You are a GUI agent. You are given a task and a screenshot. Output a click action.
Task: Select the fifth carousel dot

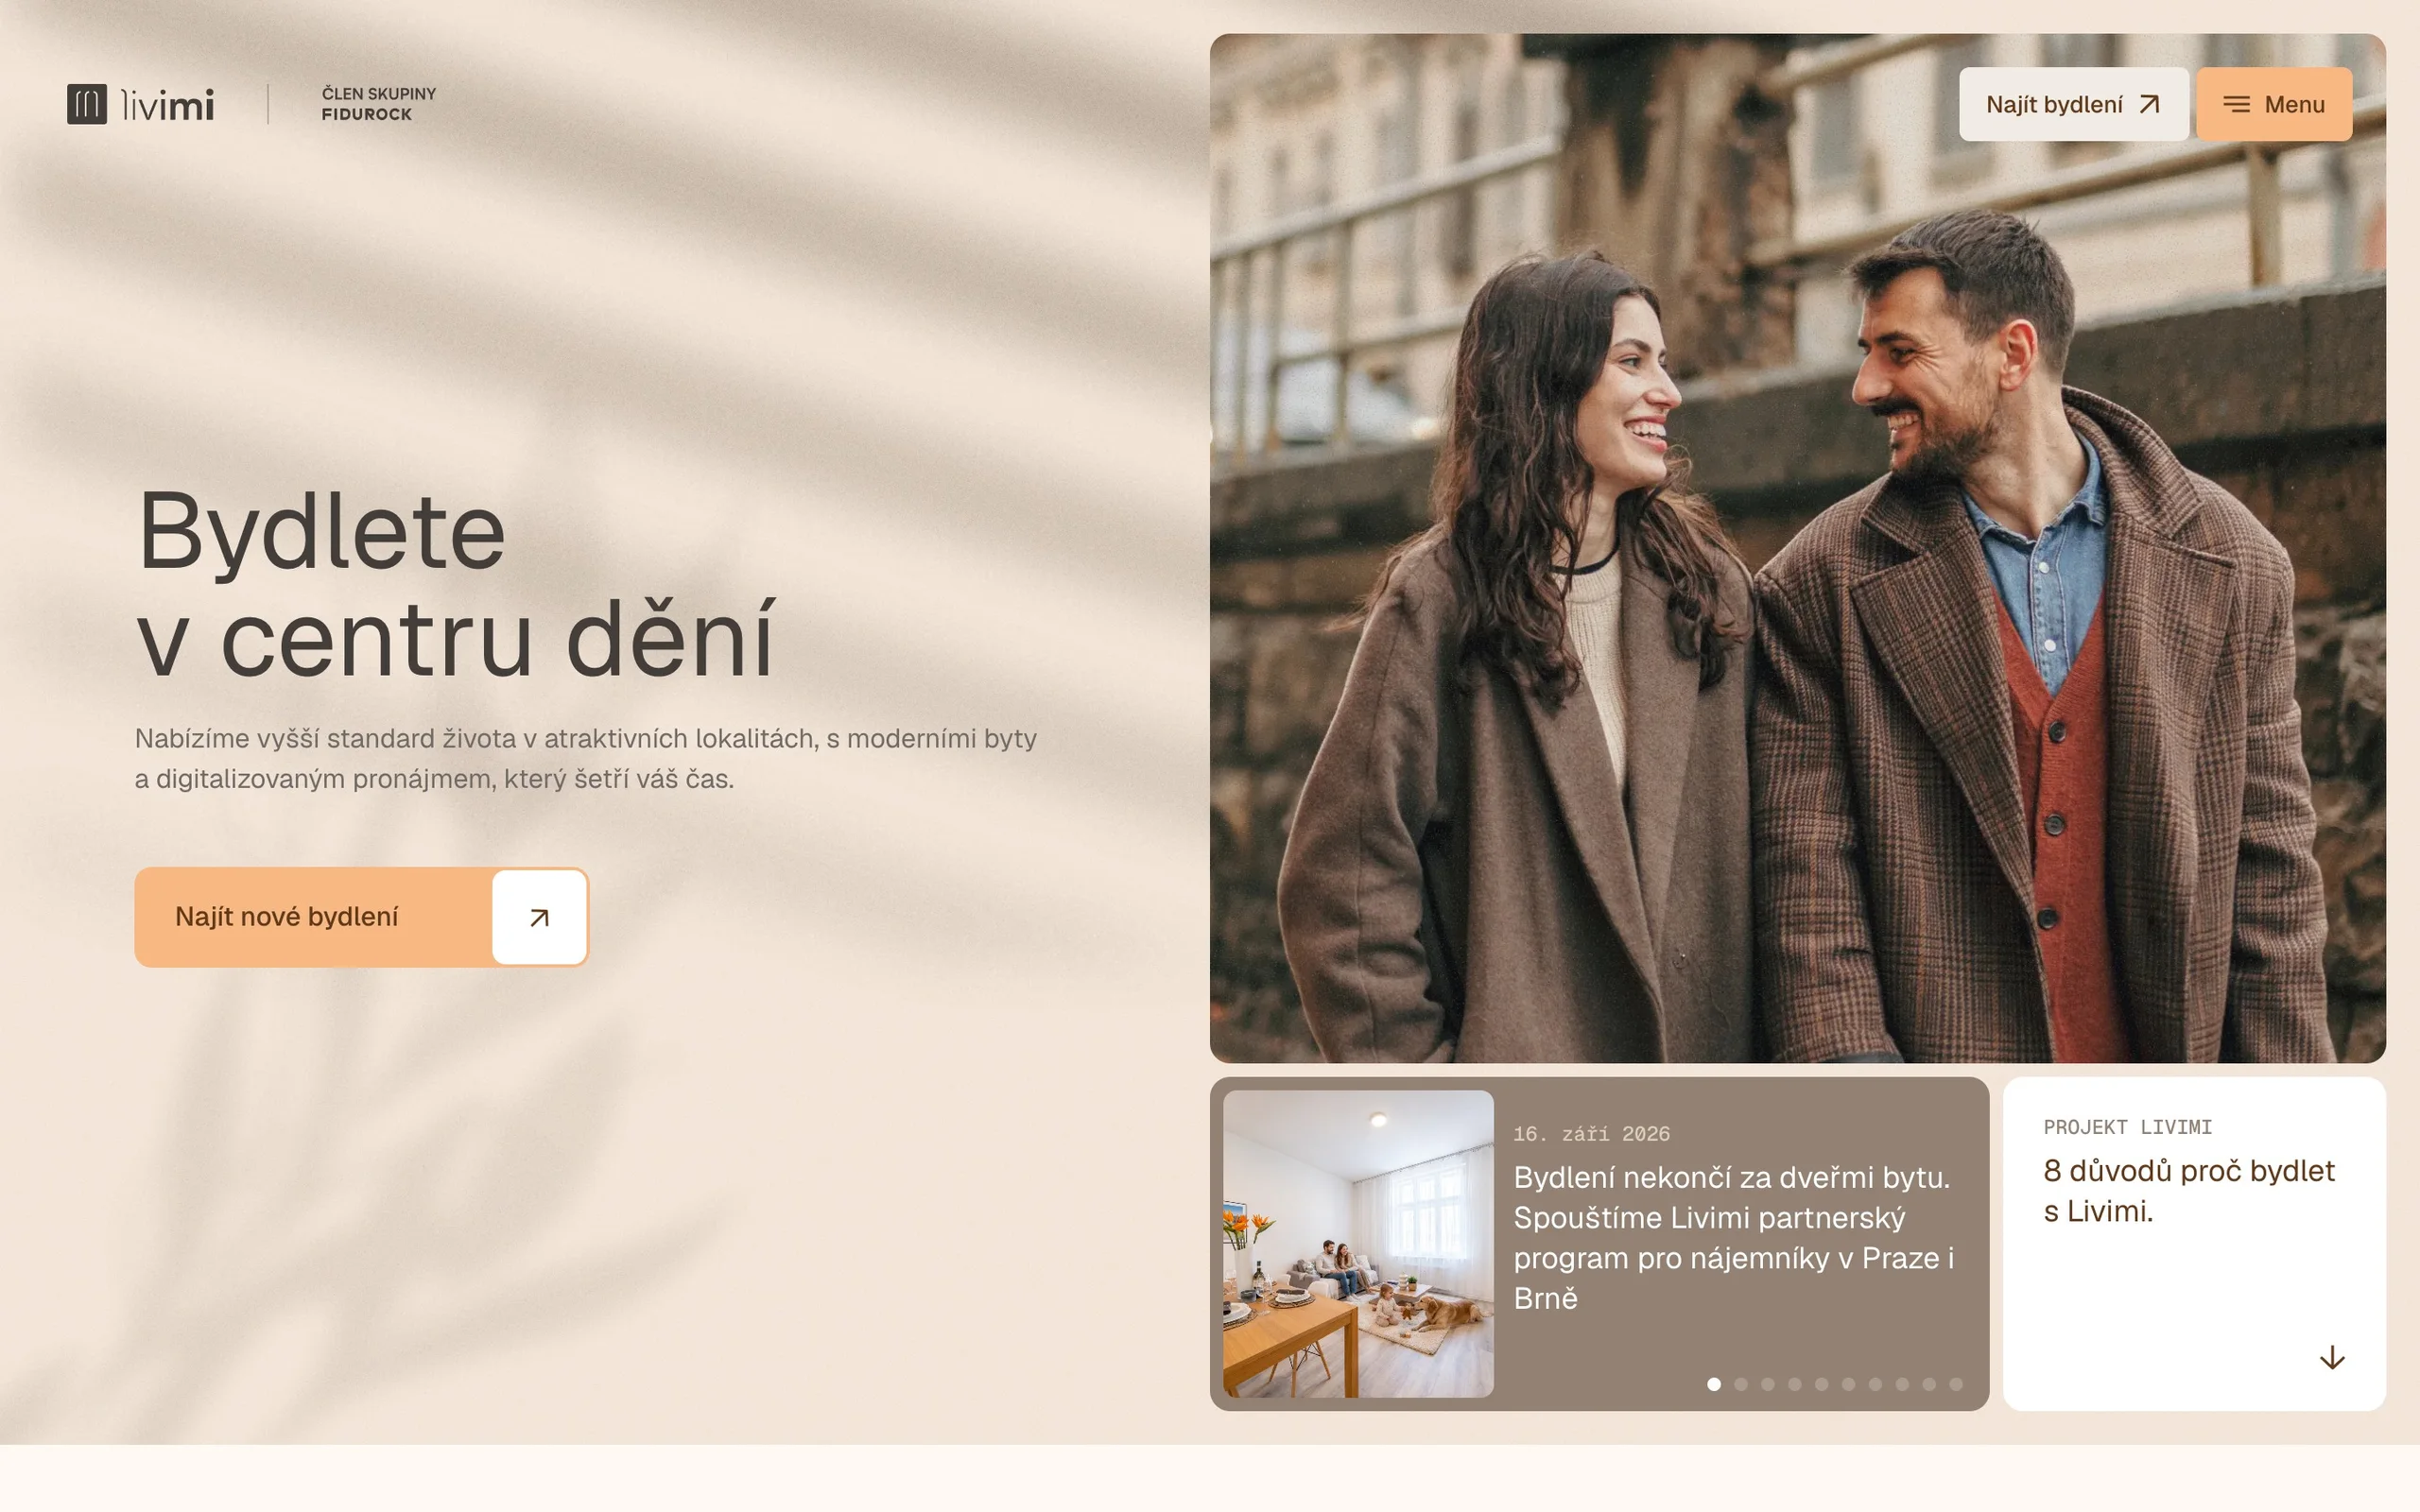[1822, 1384]
